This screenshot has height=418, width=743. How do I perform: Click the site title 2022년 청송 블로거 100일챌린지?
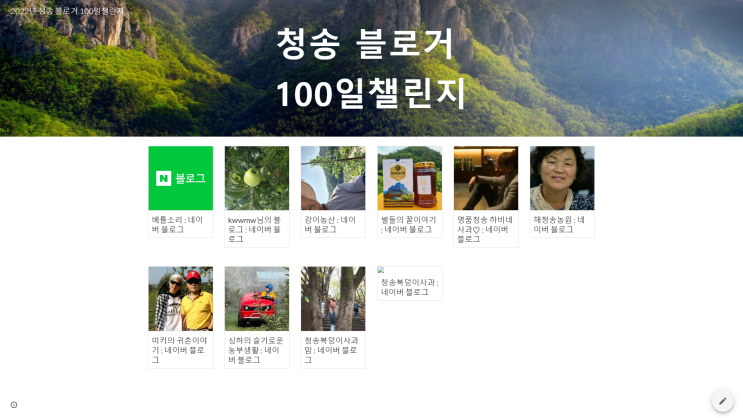tap(67, 11)
